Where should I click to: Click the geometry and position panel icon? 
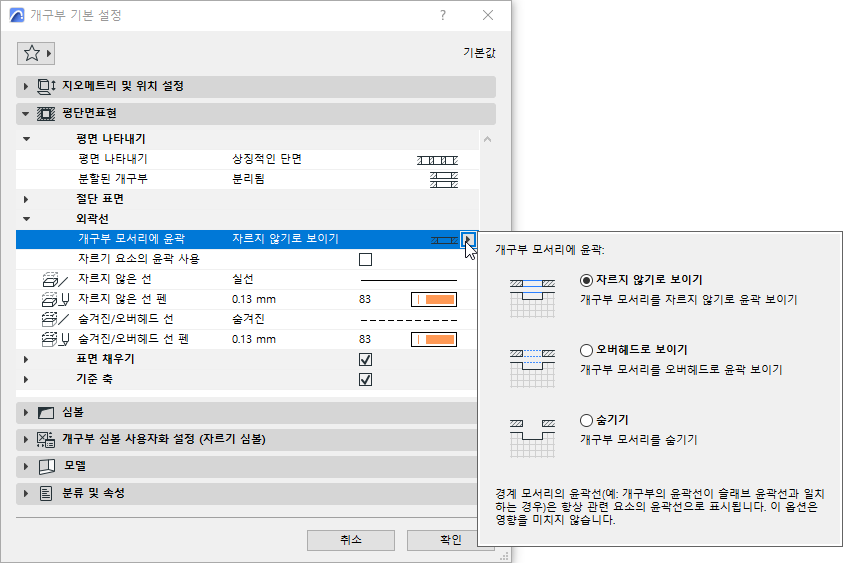46,86
